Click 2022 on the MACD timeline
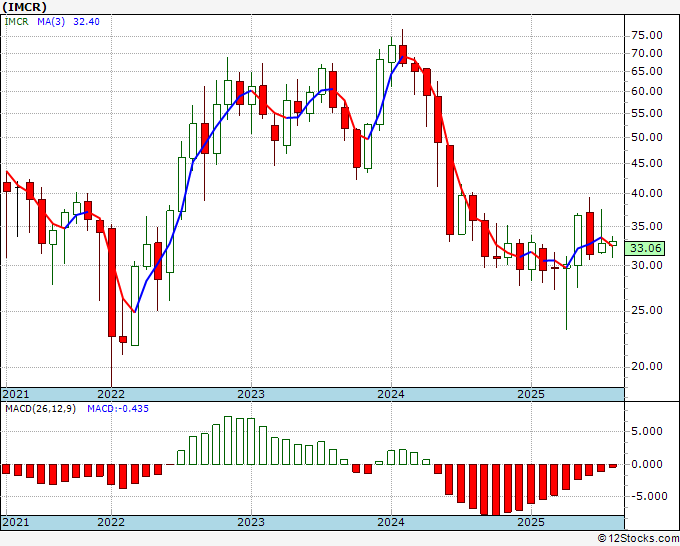 111,522
